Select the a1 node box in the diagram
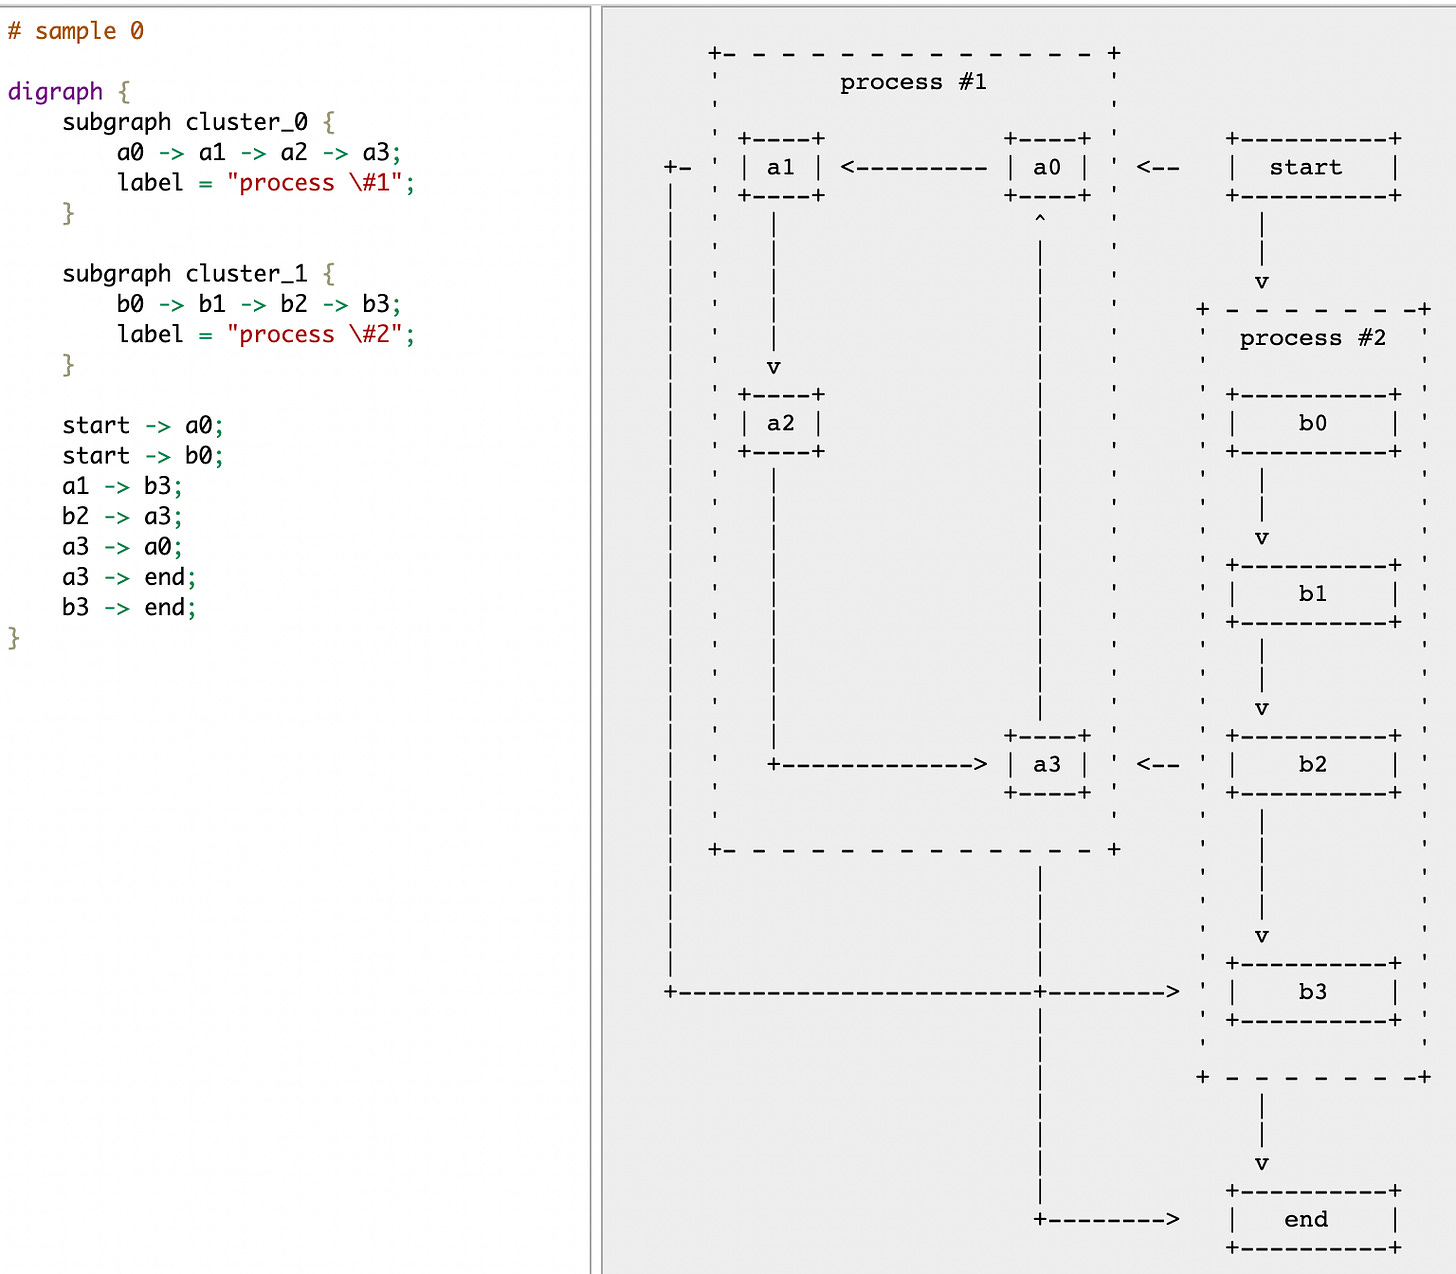Viewport: 1456px width, 1274px height. click(x=780, y=167)
